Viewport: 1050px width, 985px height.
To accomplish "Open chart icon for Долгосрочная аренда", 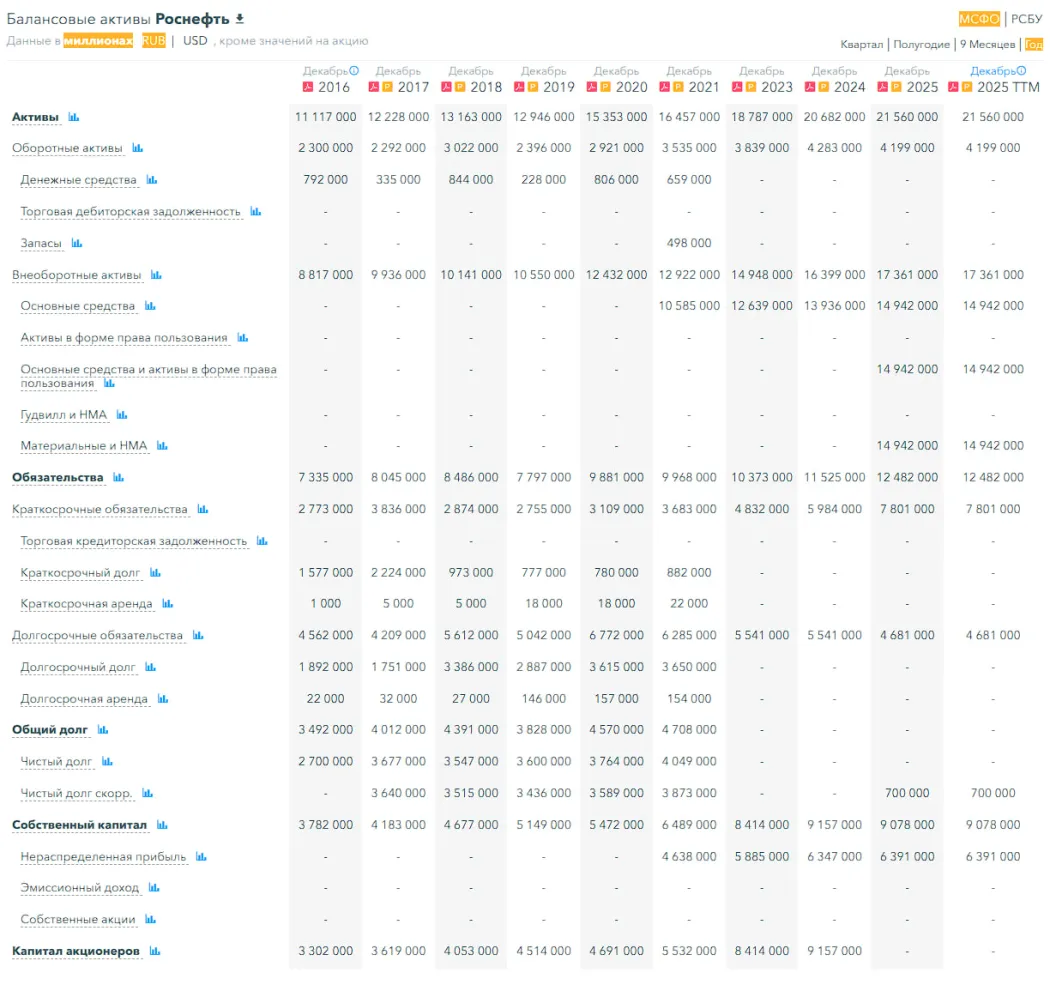I will (163, 699).
